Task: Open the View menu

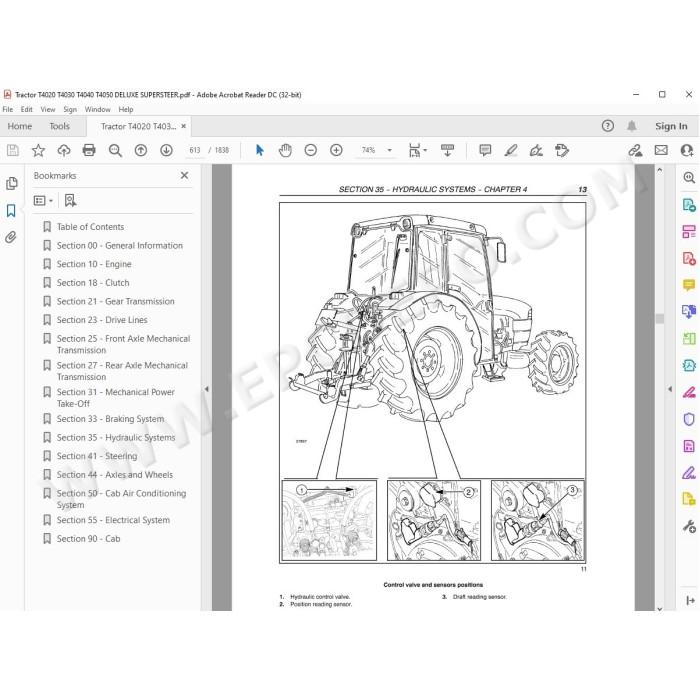Action: pos(48,109)
